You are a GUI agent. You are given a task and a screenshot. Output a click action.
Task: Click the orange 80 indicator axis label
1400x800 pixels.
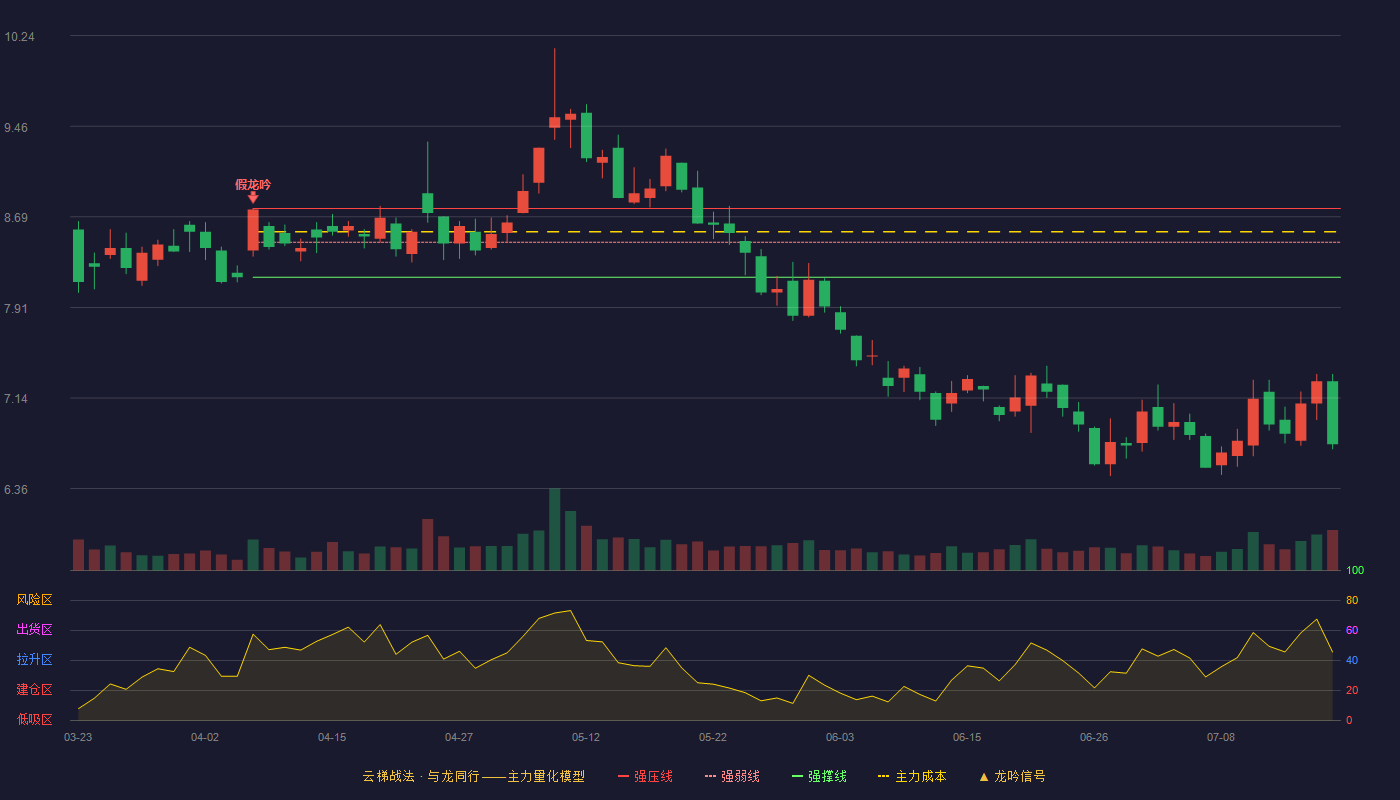coord(1352,600)
